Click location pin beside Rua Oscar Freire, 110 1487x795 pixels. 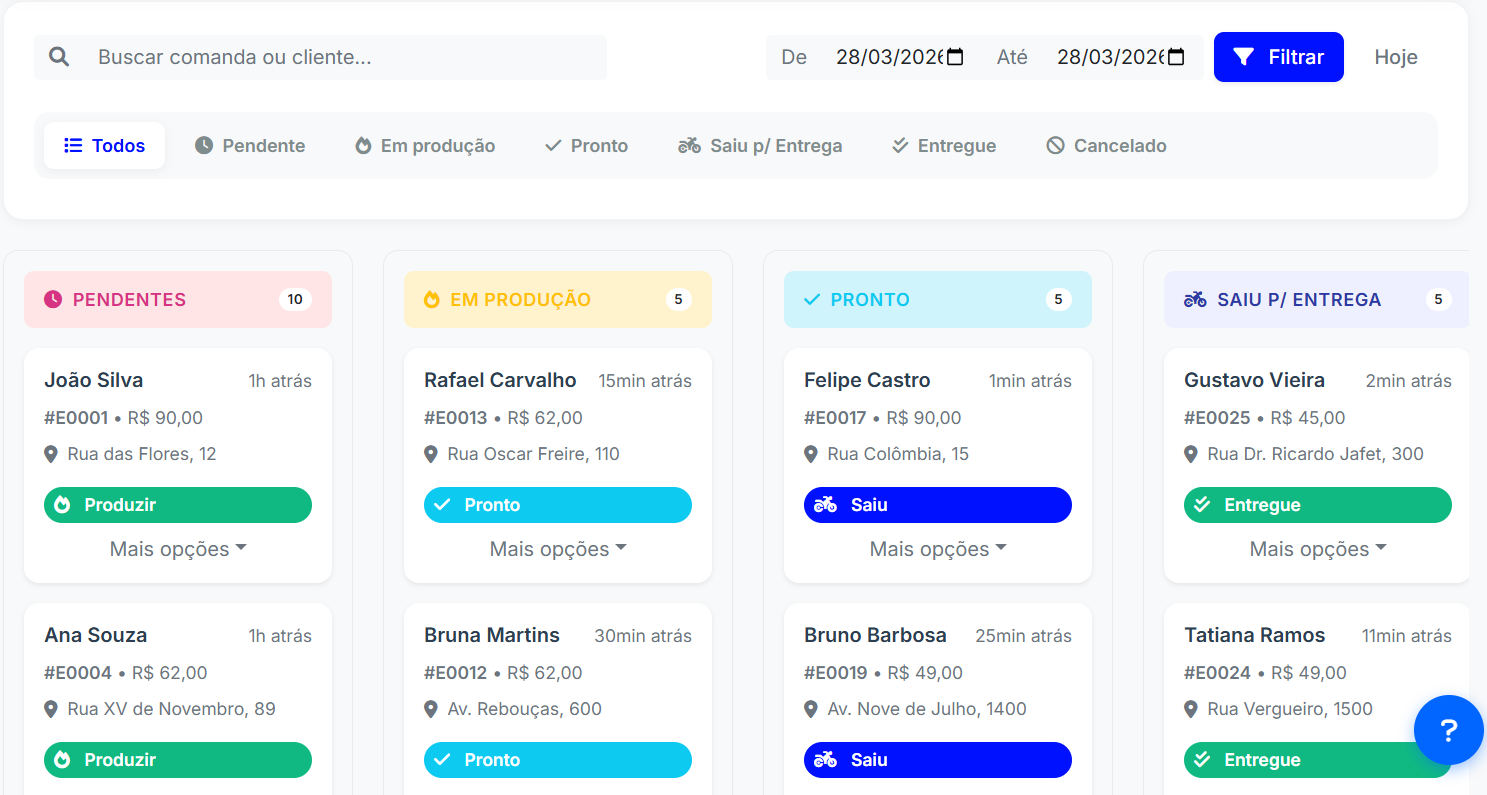(431, 454)
